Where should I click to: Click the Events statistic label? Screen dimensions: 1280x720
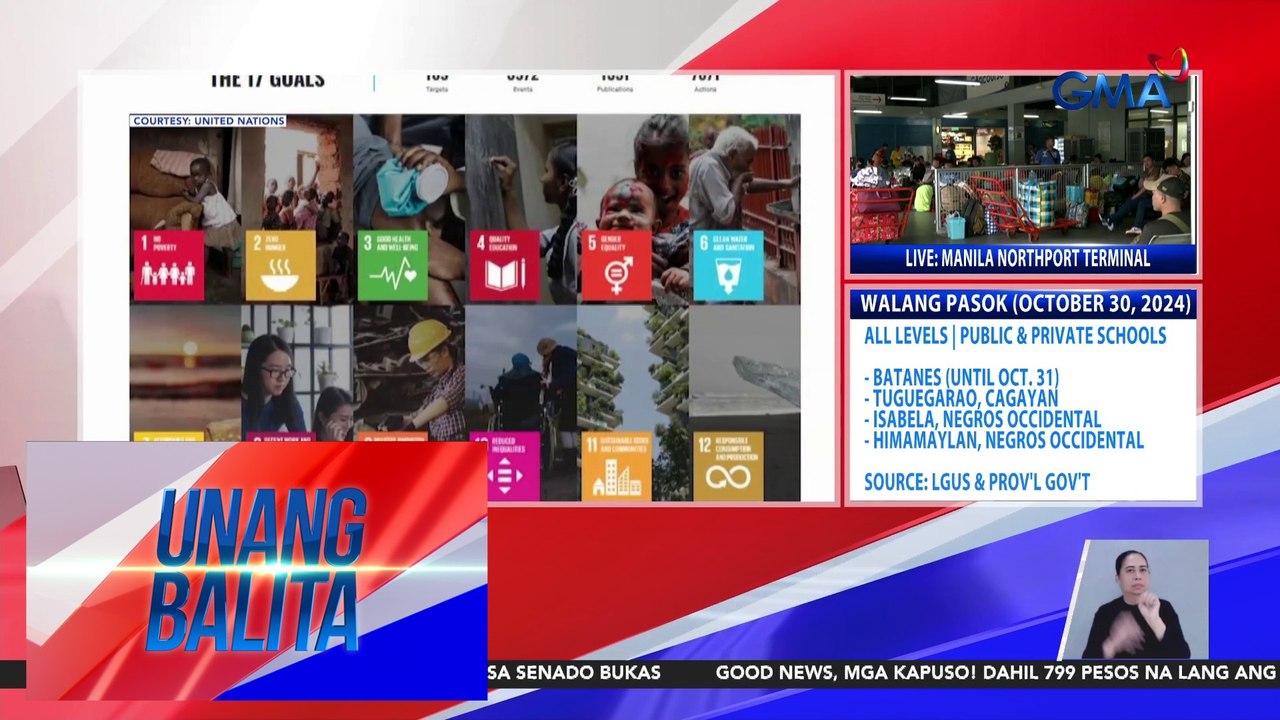[522, 90]
